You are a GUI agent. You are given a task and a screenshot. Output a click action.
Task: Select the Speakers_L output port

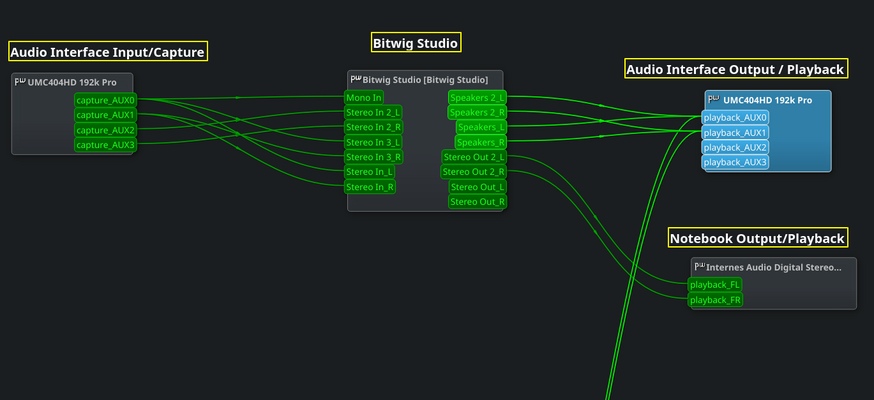[481, 127]
